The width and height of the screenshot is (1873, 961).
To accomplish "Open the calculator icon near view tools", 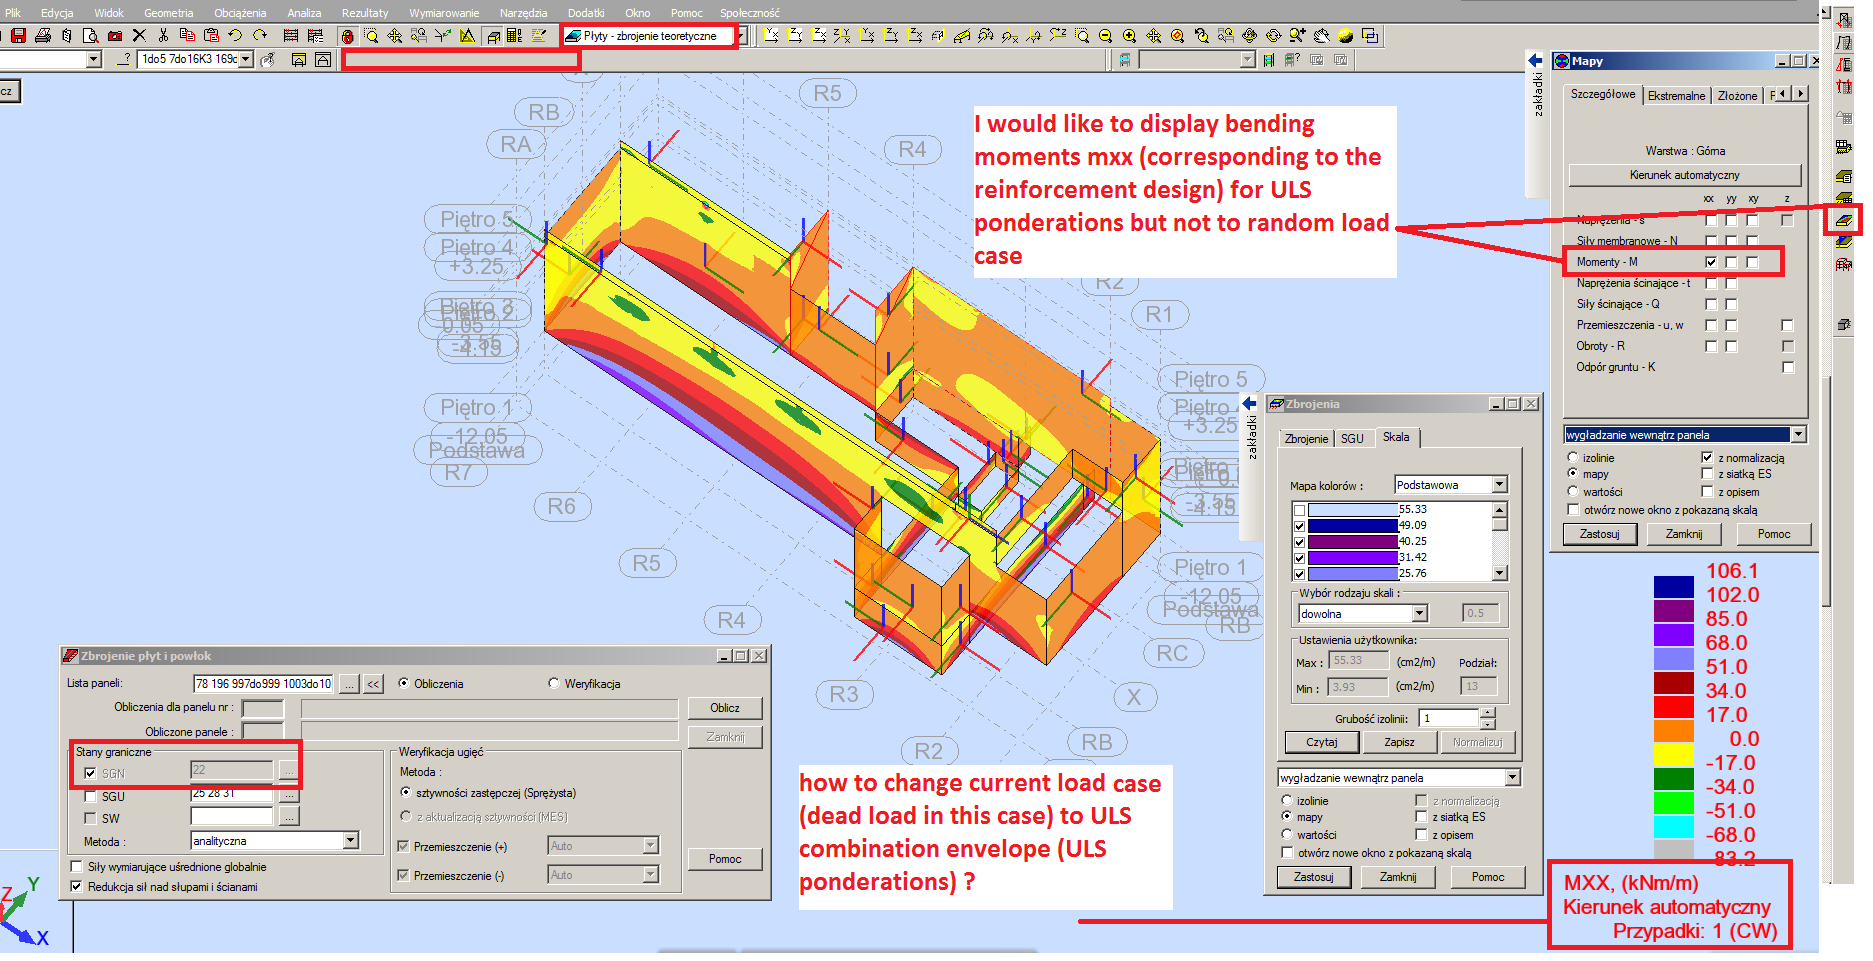I will [514, 36].
